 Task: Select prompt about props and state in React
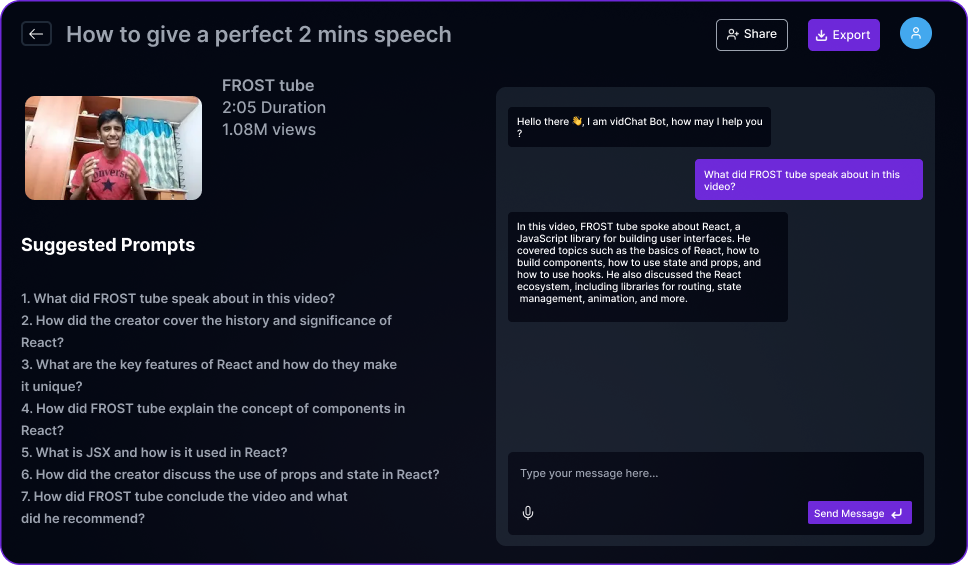pos(230,474)
